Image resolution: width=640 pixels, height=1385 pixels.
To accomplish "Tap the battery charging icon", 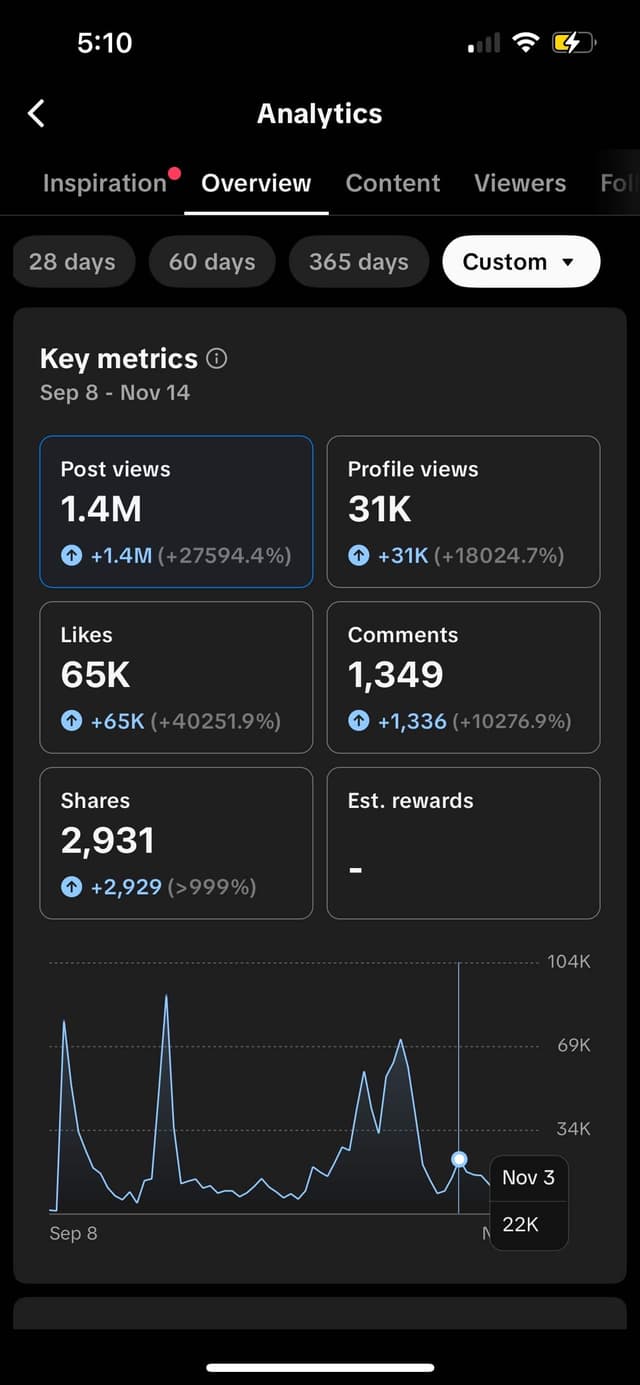I will (x=573, y=42).
